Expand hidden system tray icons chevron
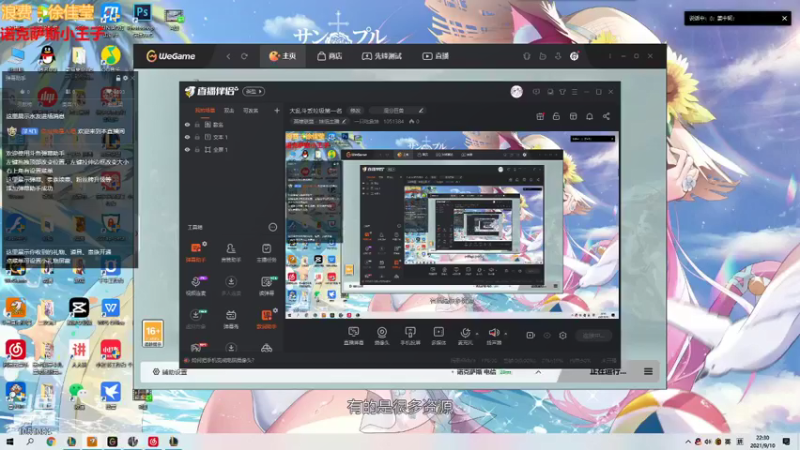The width and height of the screenshot is (800, 450). (687, 442)
